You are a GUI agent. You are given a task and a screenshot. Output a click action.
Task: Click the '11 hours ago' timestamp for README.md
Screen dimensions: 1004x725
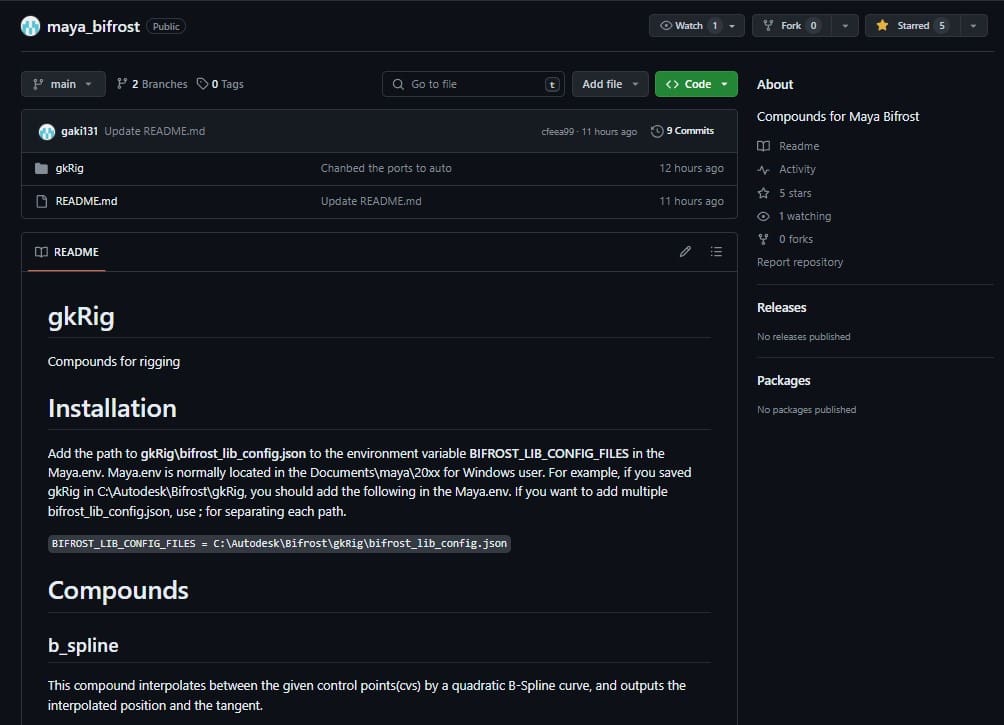[692, 201]
